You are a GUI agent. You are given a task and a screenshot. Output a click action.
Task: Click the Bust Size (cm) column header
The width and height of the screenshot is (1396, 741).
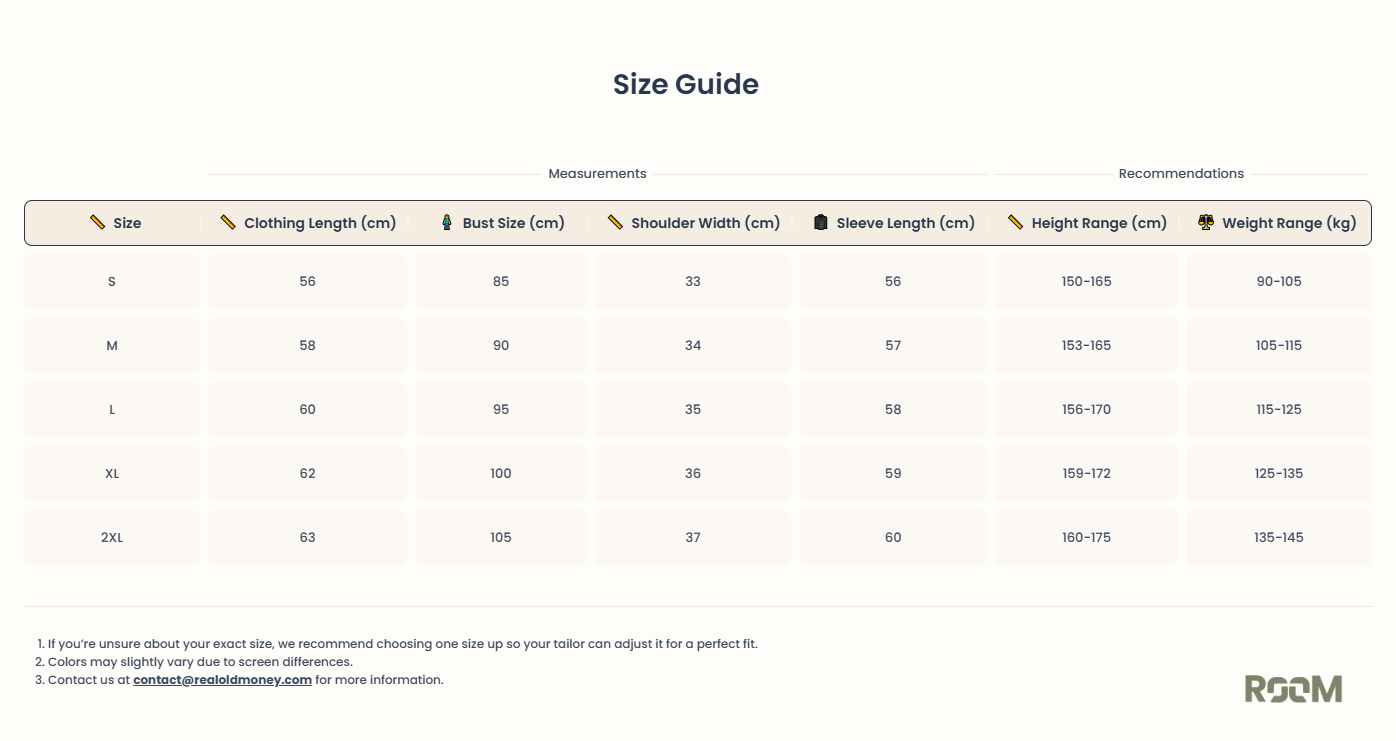click(x=514, y=223)
